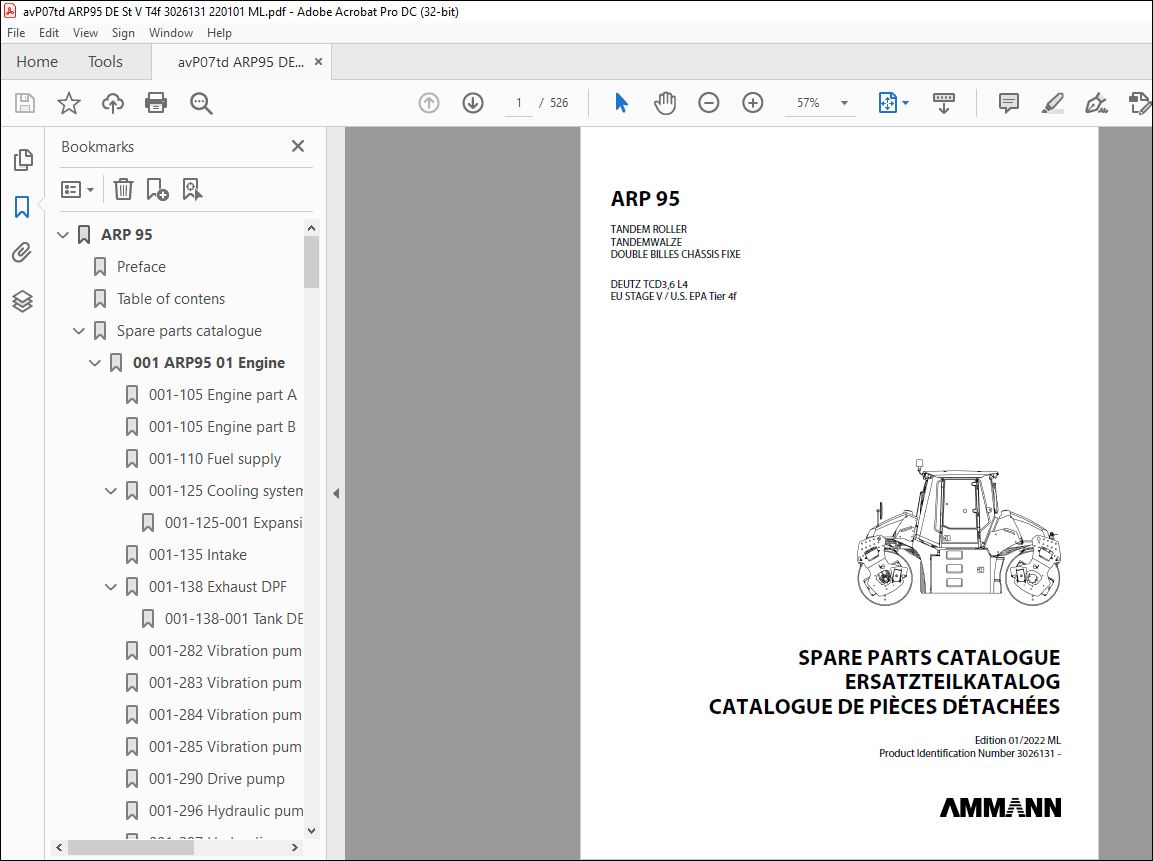This screenshot has width=1153, height=861.
Task: Open zoom level dropdown 57%
Action: (844, 103)
